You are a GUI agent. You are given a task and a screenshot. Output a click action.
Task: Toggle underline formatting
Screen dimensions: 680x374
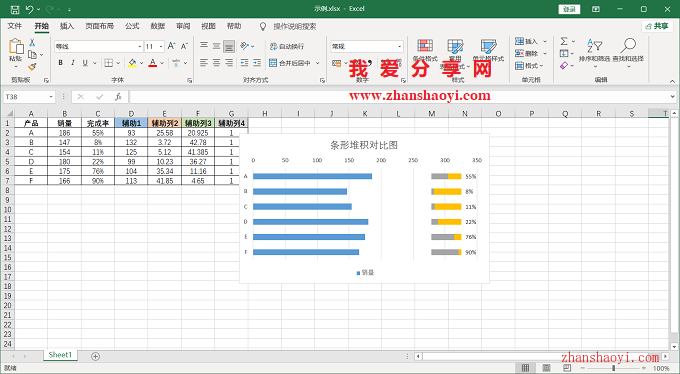[85, 63]
